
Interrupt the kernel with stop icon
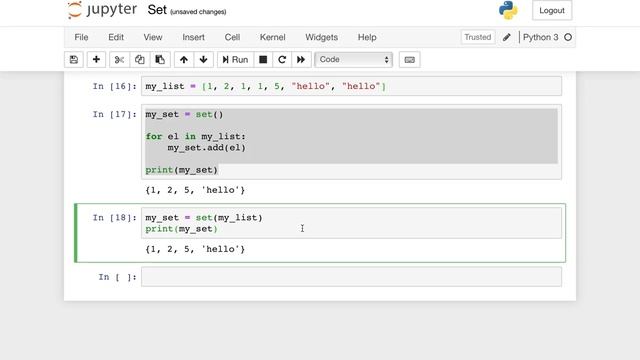263,60
